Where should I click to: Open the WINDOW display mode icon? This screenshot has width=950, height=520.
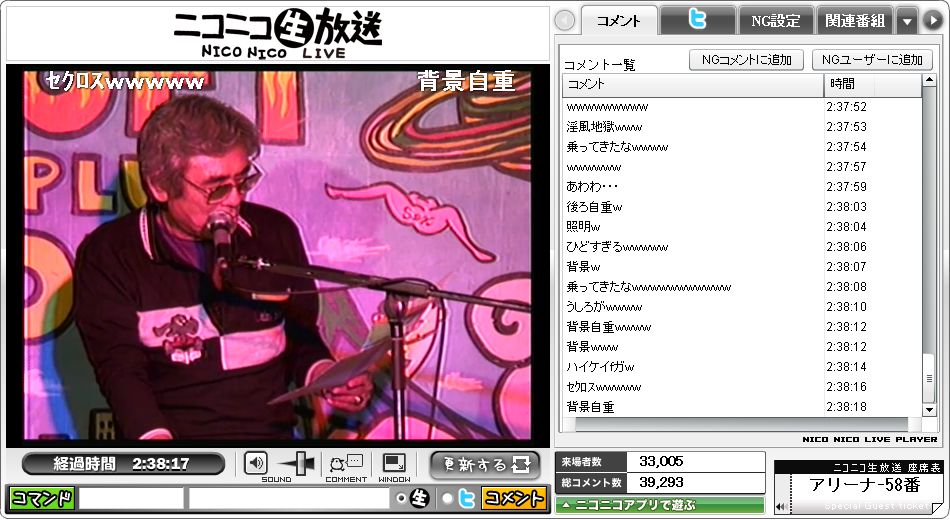(x=394, y=464)
